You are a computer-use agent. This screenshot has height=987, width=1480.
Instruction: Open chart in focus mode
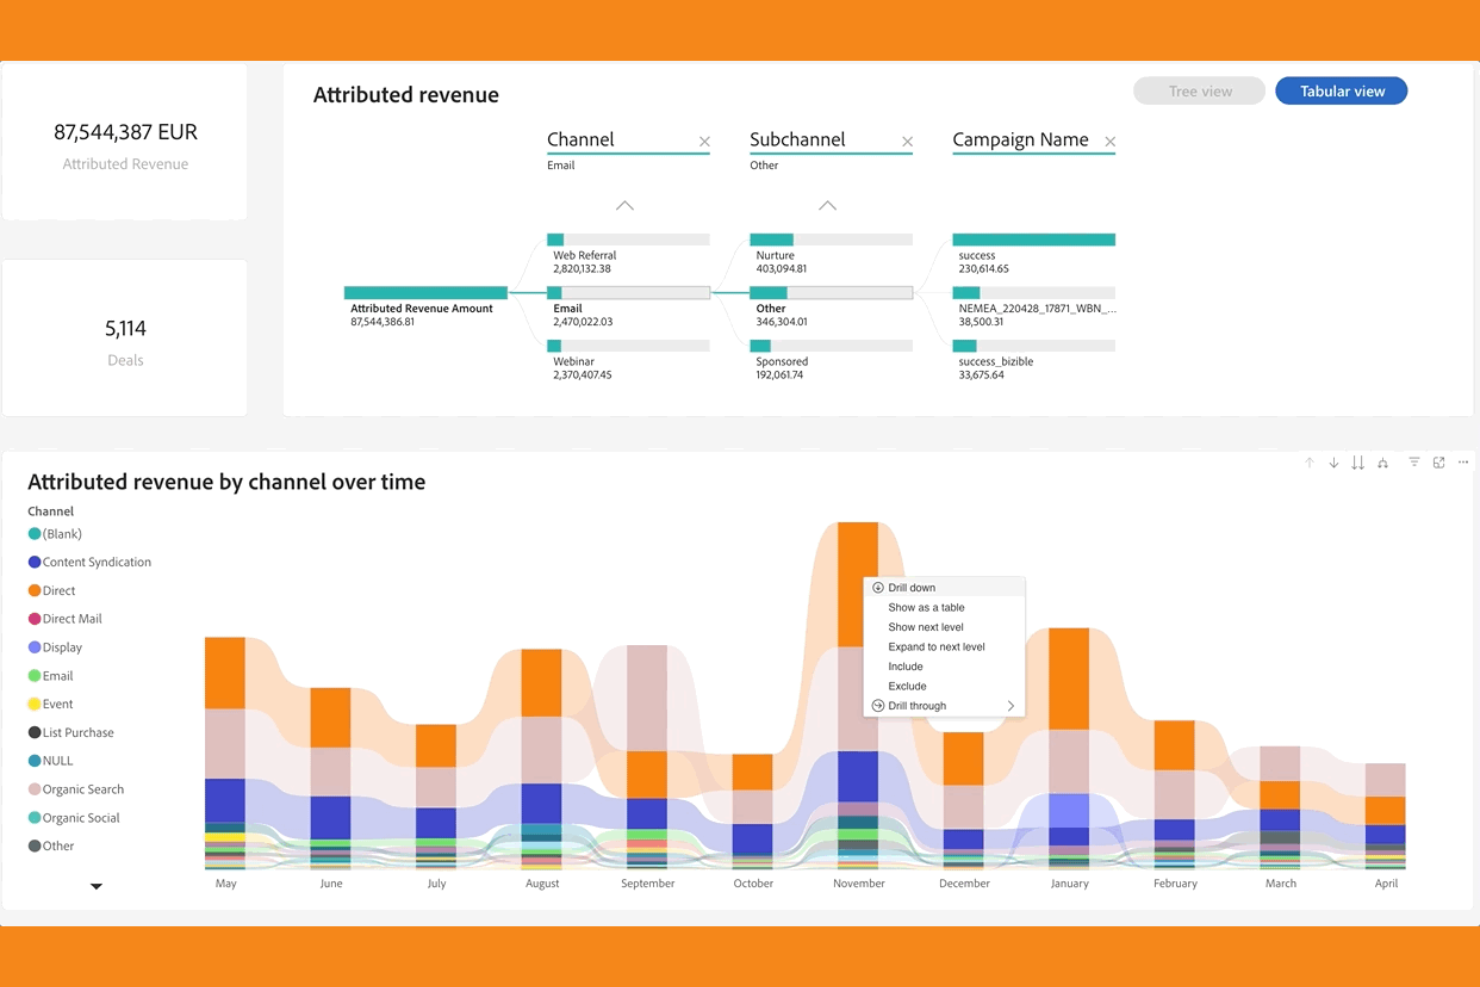1438,462
